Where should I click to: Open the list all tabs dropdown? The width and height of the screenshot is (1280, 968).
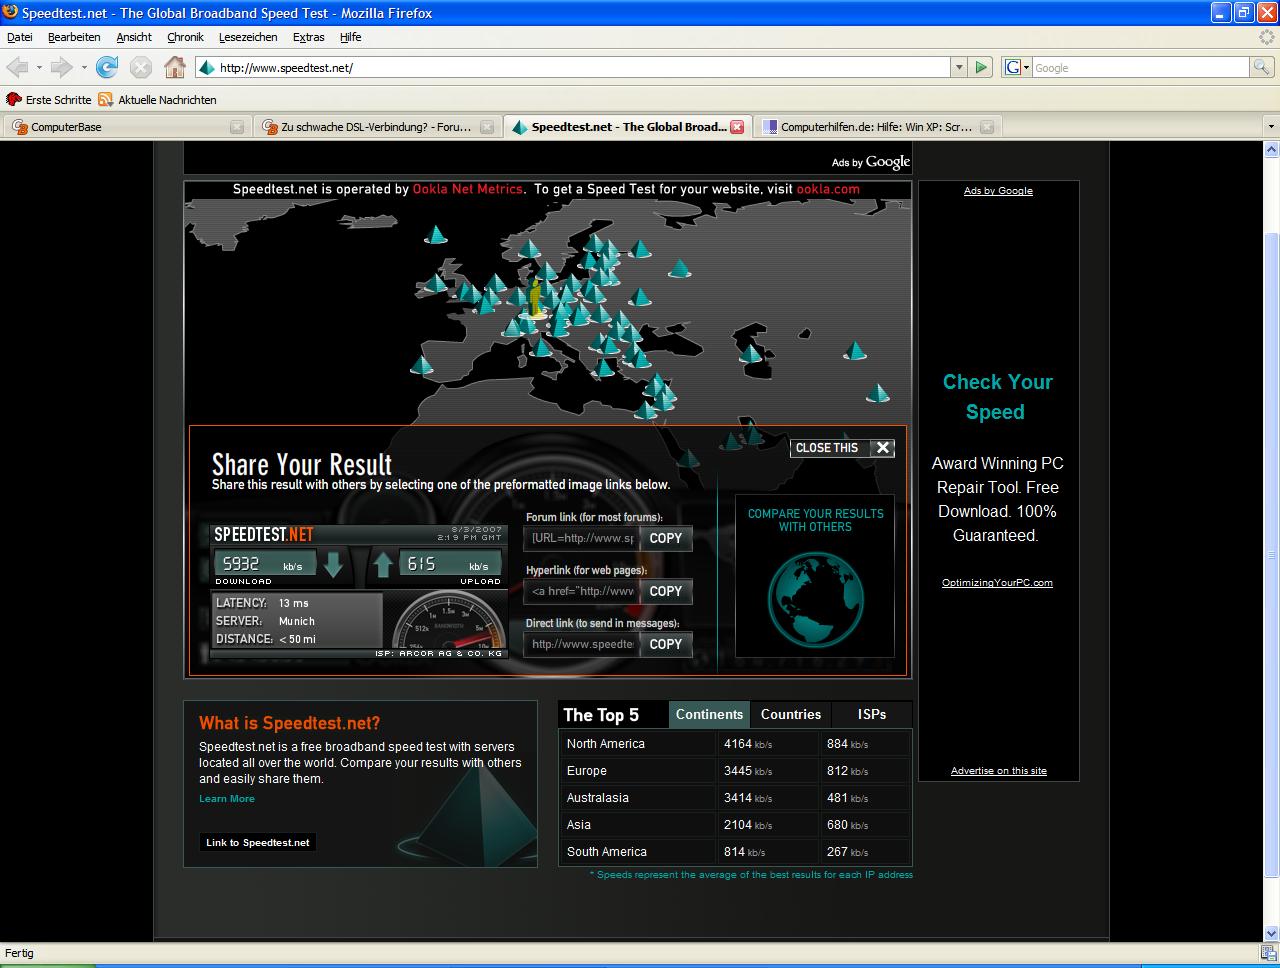click(x=1271, y=127)
